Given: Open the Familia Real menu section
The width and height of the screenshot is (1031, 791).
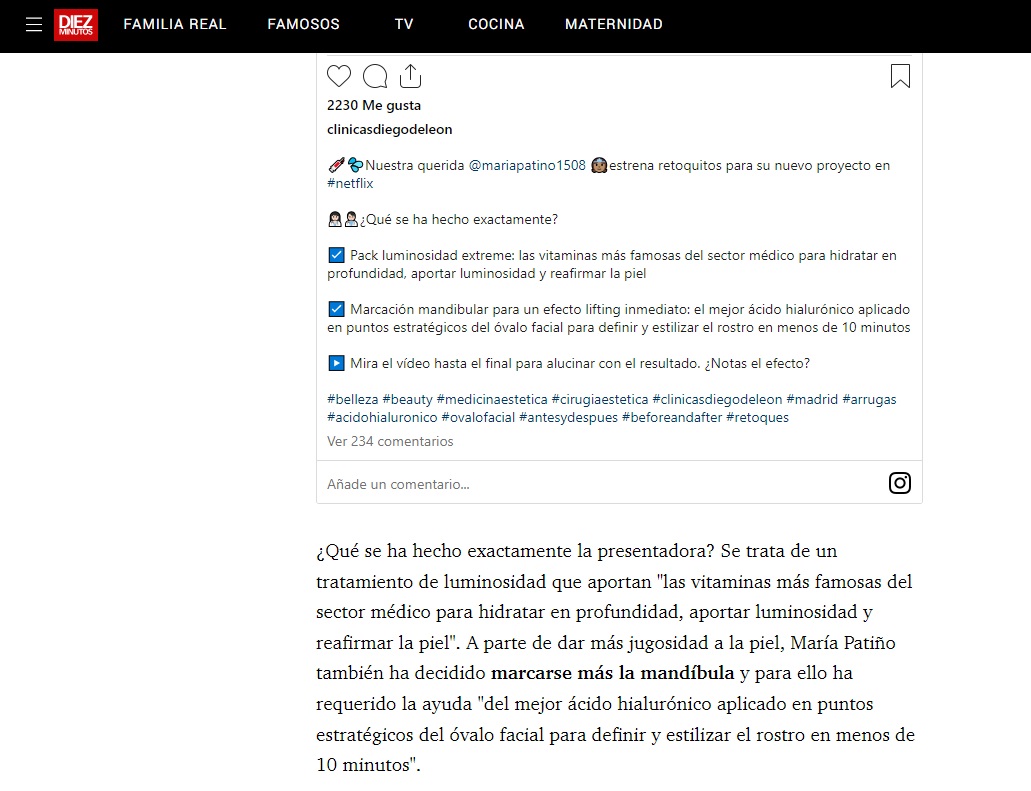Looking at the screenshot, I should pos(175,24).
